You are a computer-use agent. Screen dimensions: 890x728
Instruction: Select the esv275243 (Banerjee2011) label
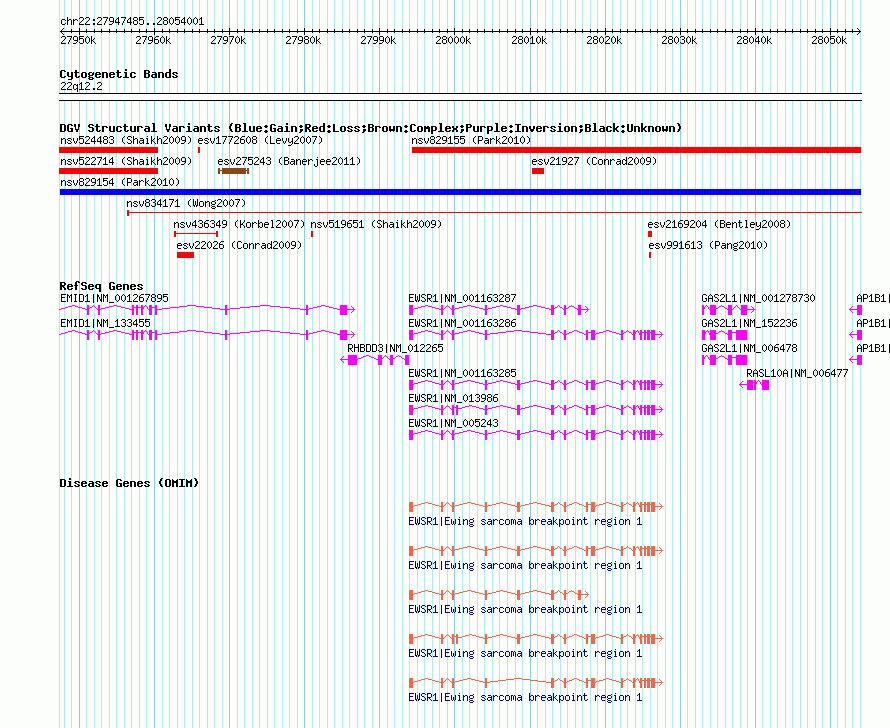tap(289, 161)
